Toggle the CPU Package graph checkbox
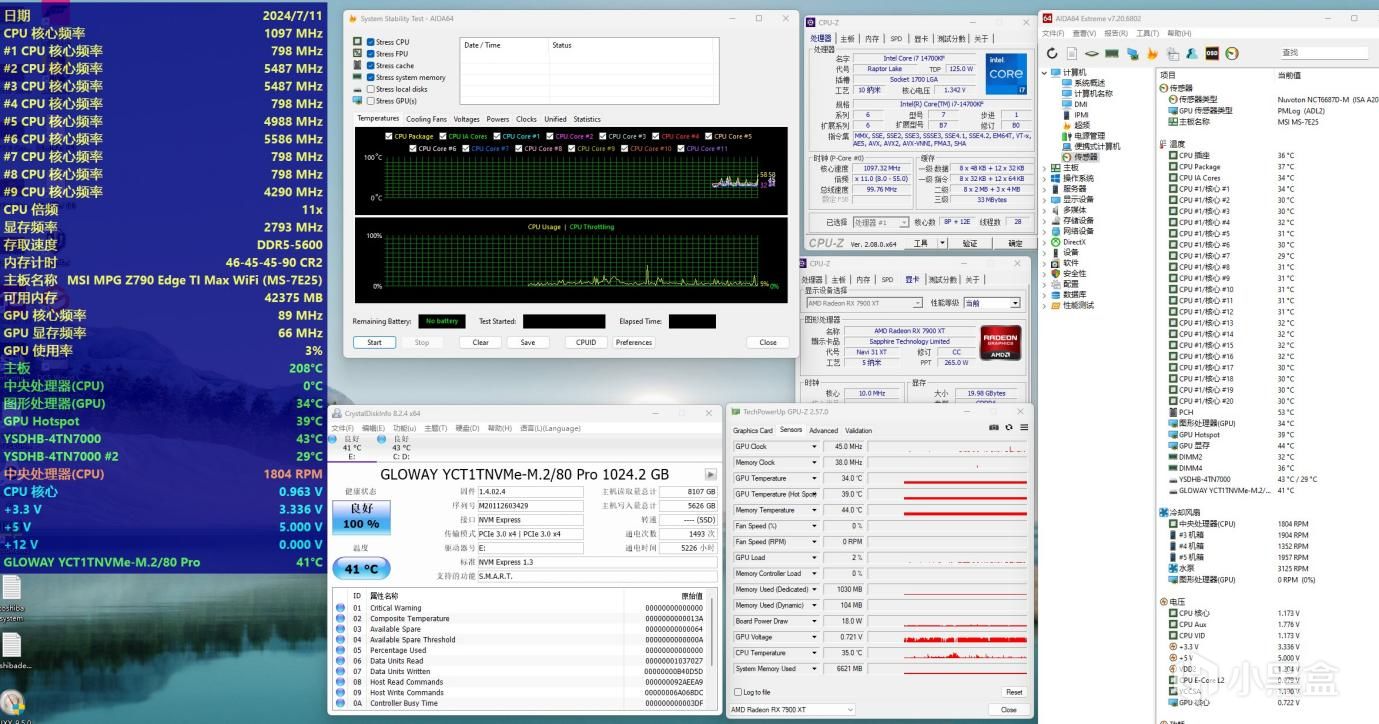Viewport: 1379px width, 724px height. pos(389,136)
